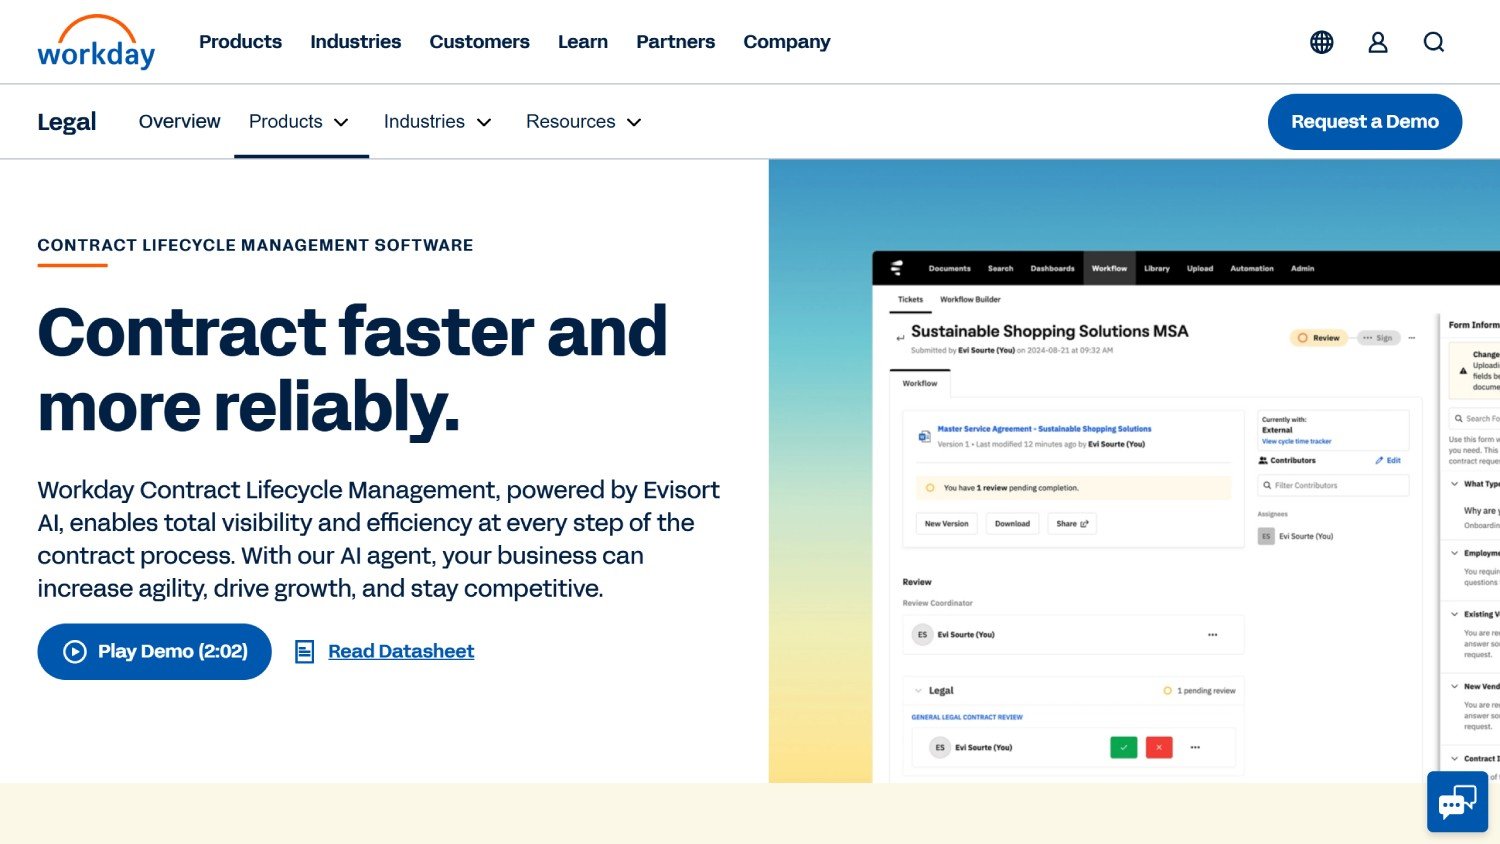1500x844 pixels.
Task: Expand the Resources dropdown
Action: (x=584, y=121)
